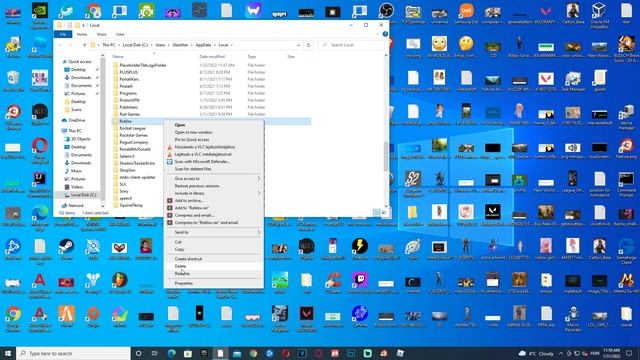Click the Microsoft Defender shield icon in menu
640x360 pixels.
(170, 162)
